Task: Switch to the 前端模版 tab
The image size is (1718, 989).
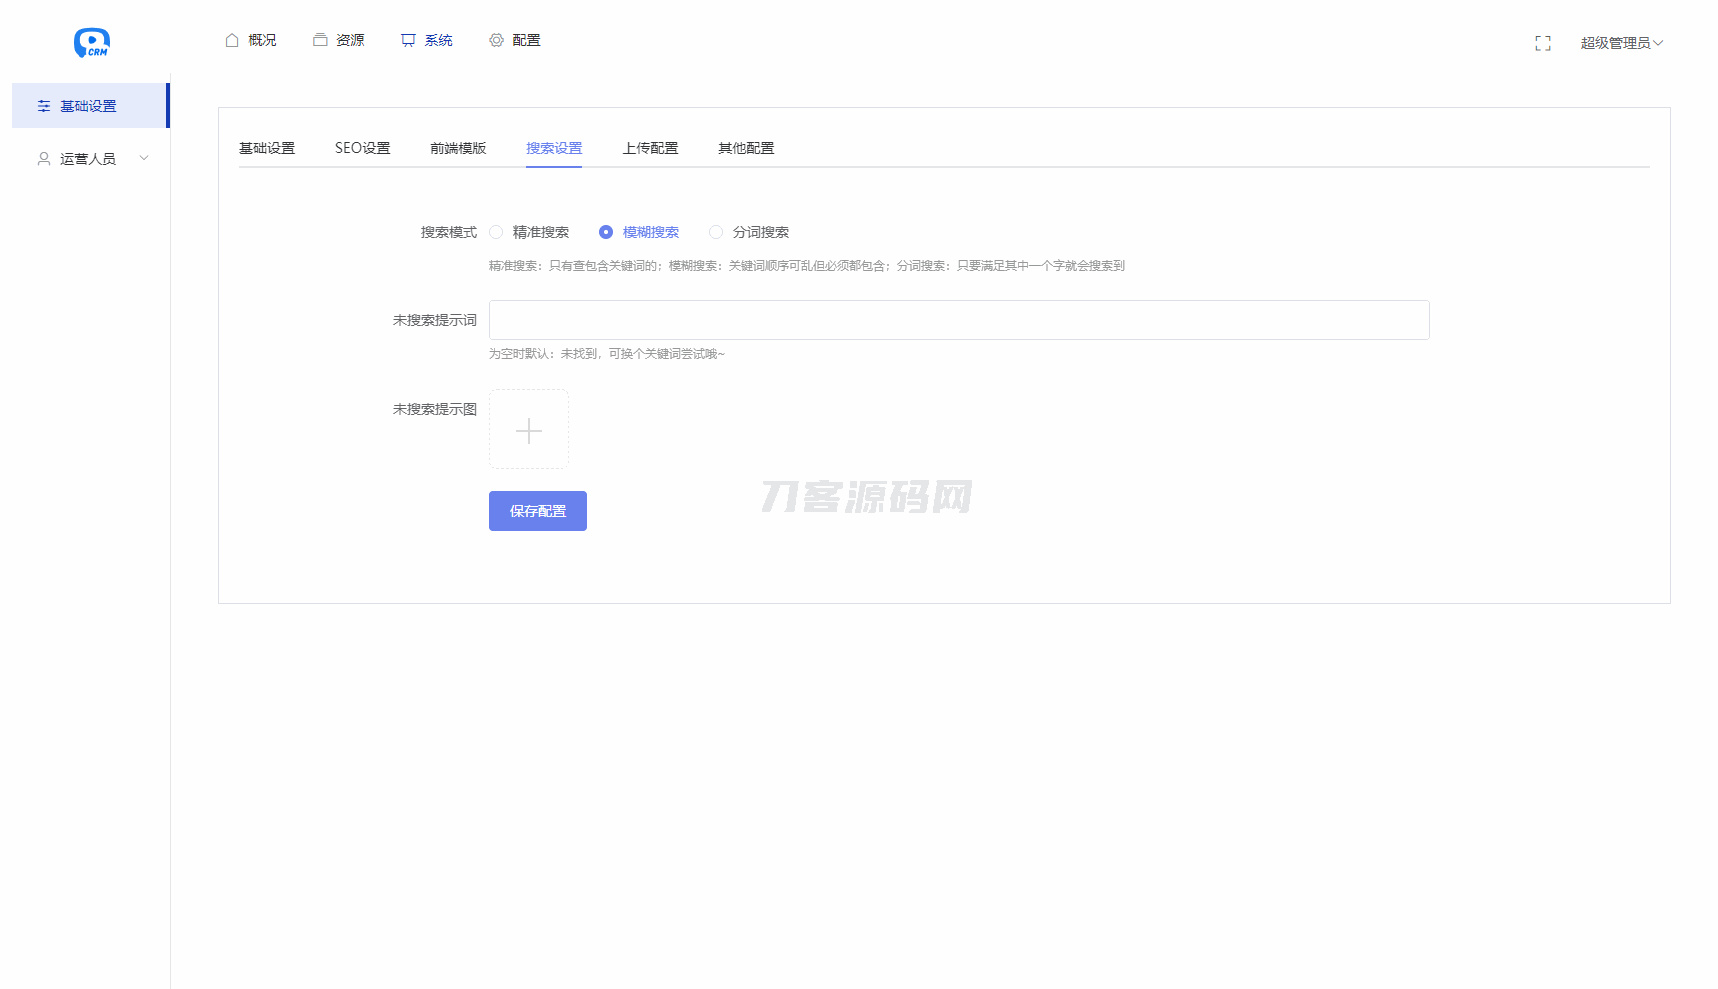Action: [x=458, y=148]
